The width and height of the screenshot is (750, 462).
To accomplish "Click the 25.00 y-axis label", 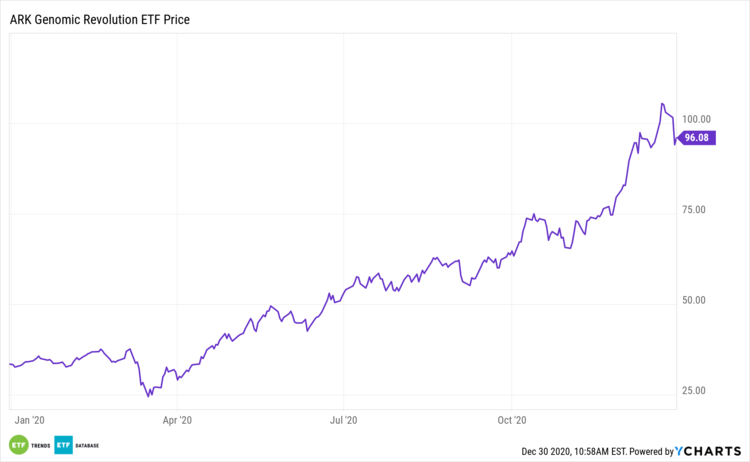I will (697, 390).
